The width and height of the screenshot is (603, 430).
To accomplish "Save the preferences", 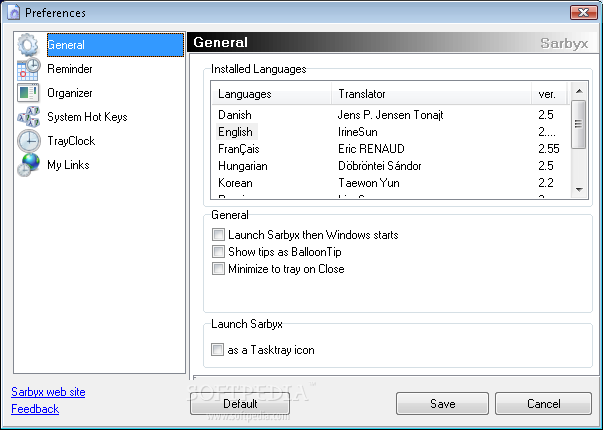I will pos(442,403).
